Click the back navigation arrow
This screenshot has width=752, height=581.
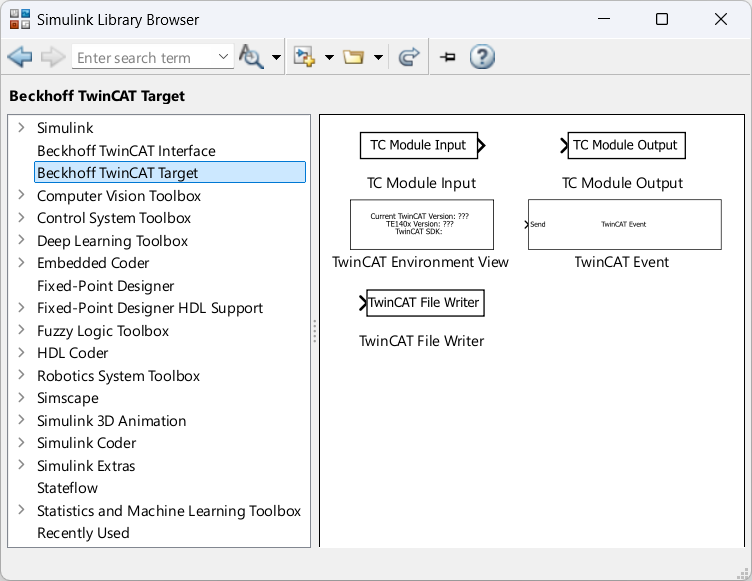coord(20,57)
